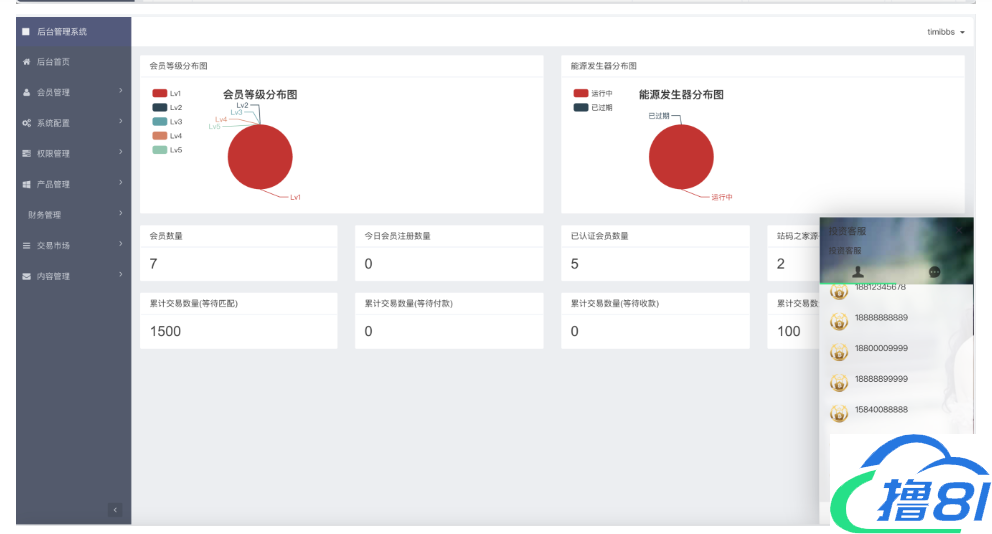Viewport: 992px width, 534px height.
Task: Click the envelope icon beside 内容管理
Action: tap(26, 277)
